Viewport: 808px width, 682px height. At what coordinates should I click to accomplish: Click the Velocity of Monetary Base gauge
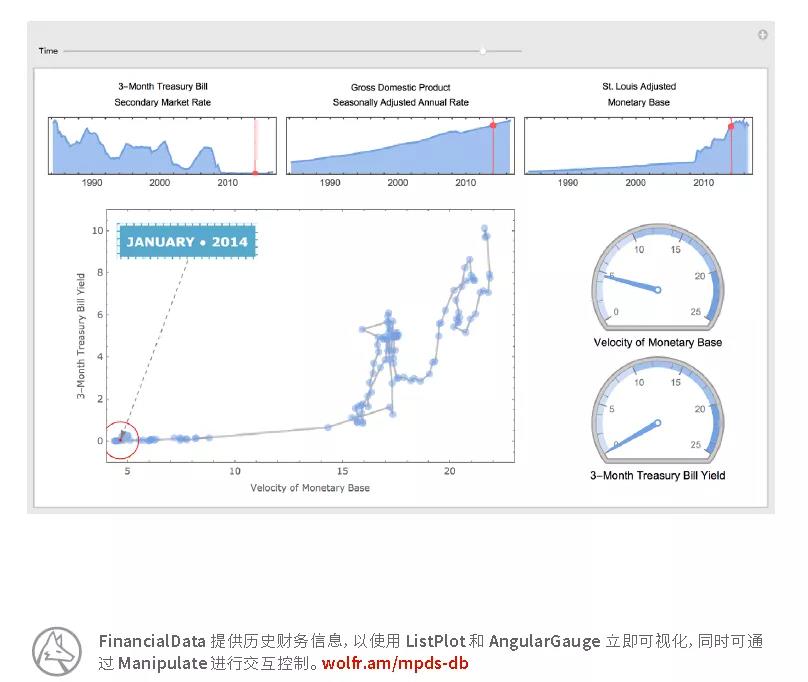tap(658, 277)
